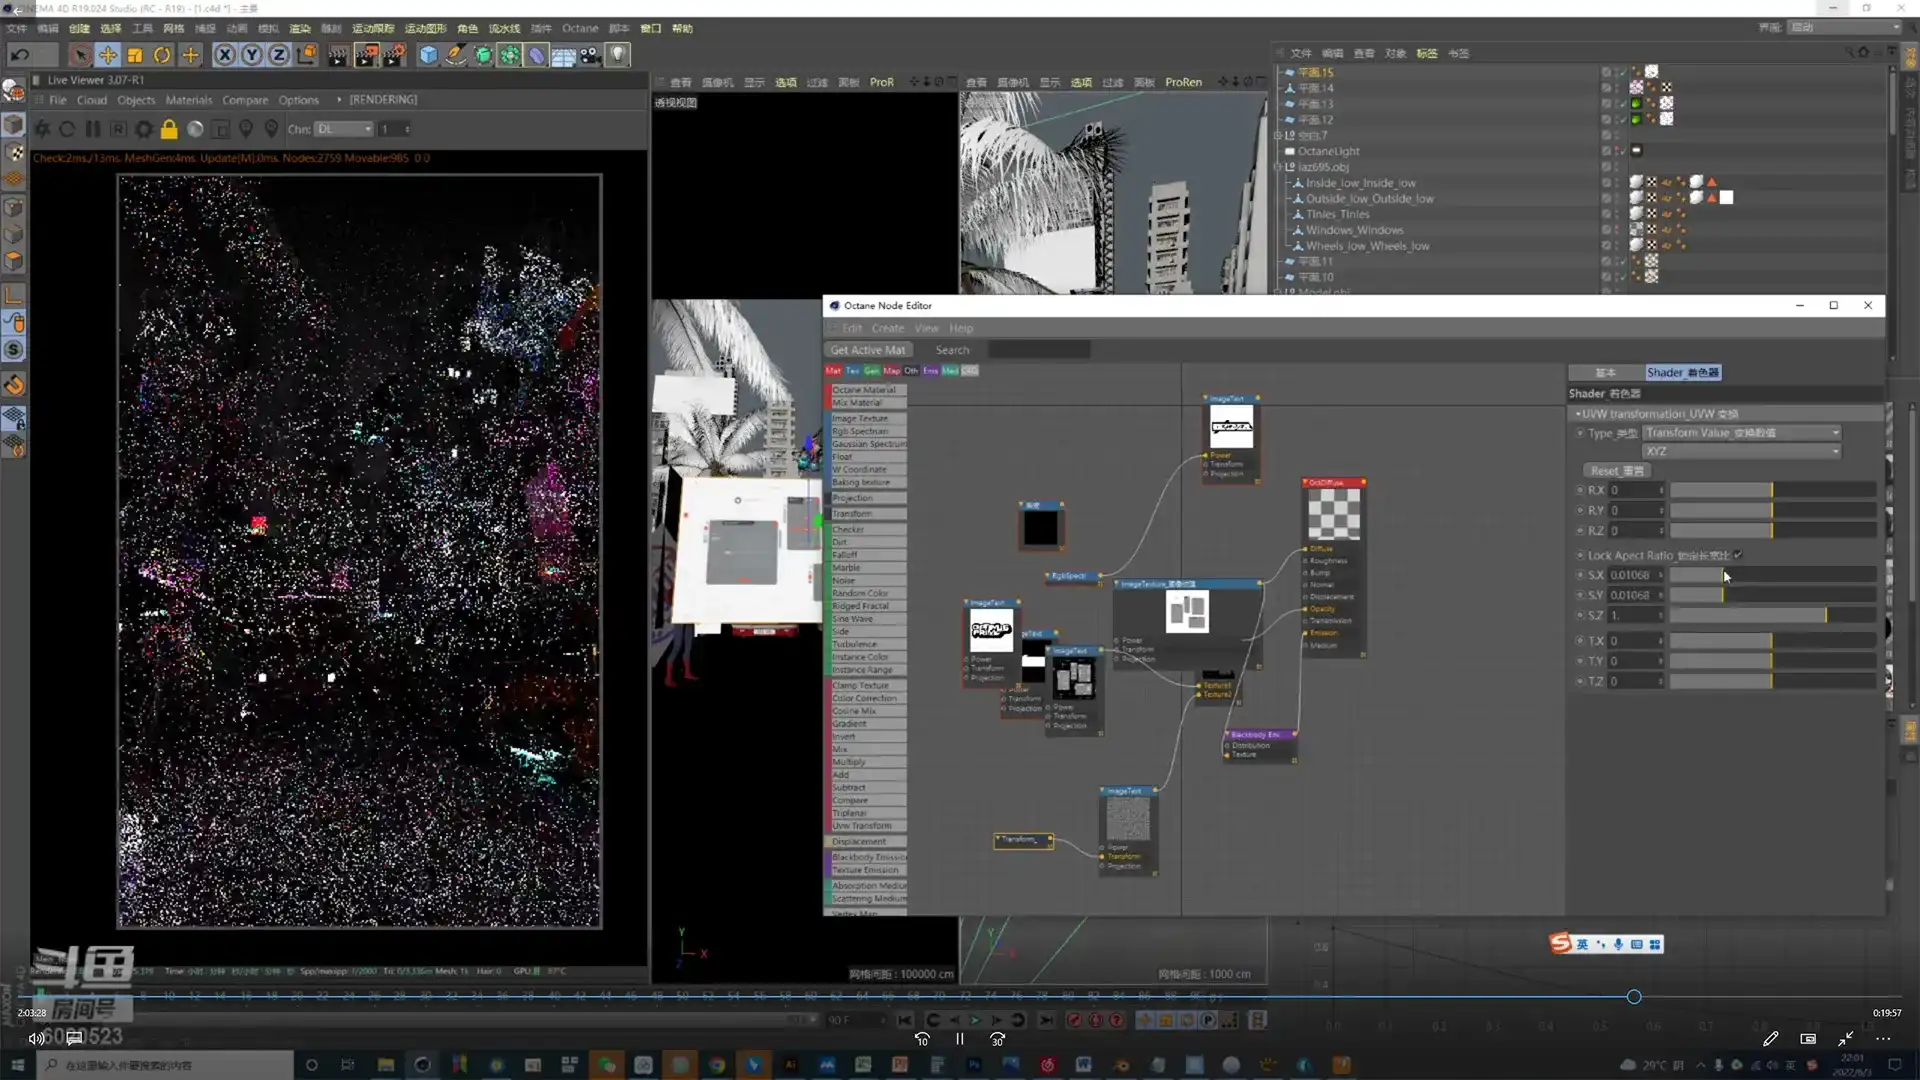The image size is (1920, 1080).
Task: Click the lock resolution icon in Live Viewer
Action: [x=169, y=129]
